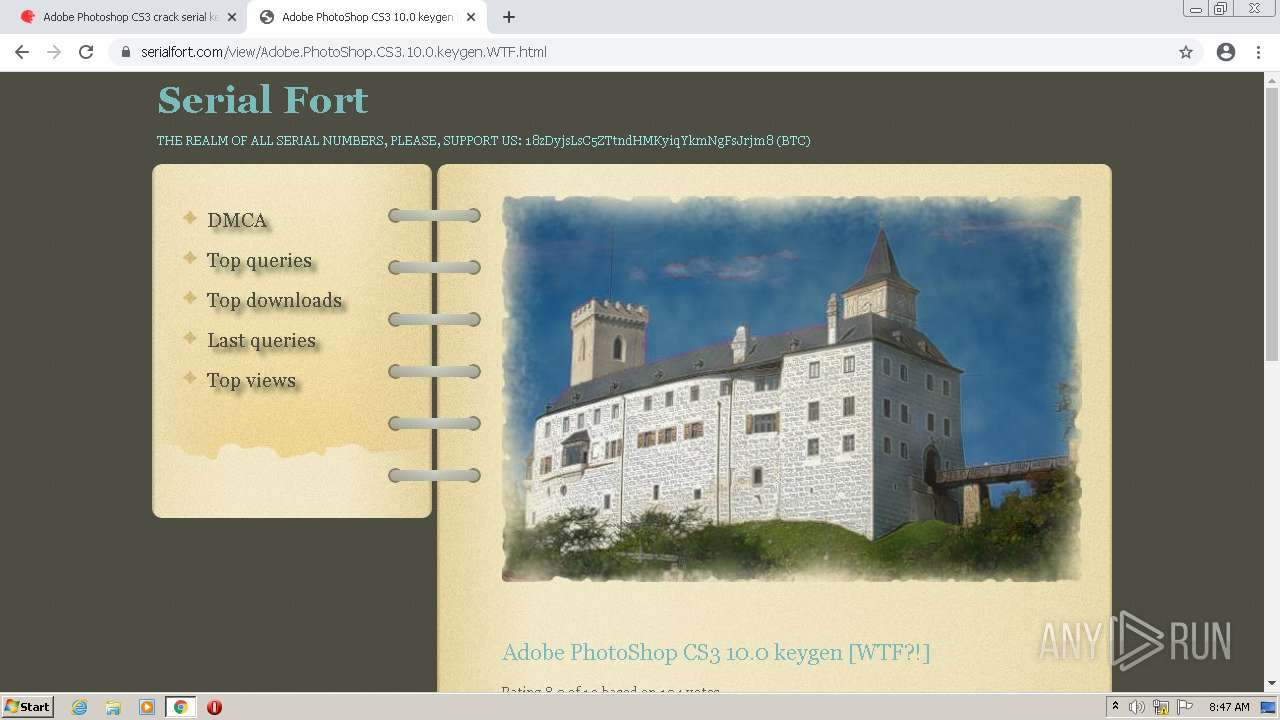Viewport: 1280px width, 720px height.
Task: Click the volume speaker tray icon
Action: click(x=1137, y=707)
